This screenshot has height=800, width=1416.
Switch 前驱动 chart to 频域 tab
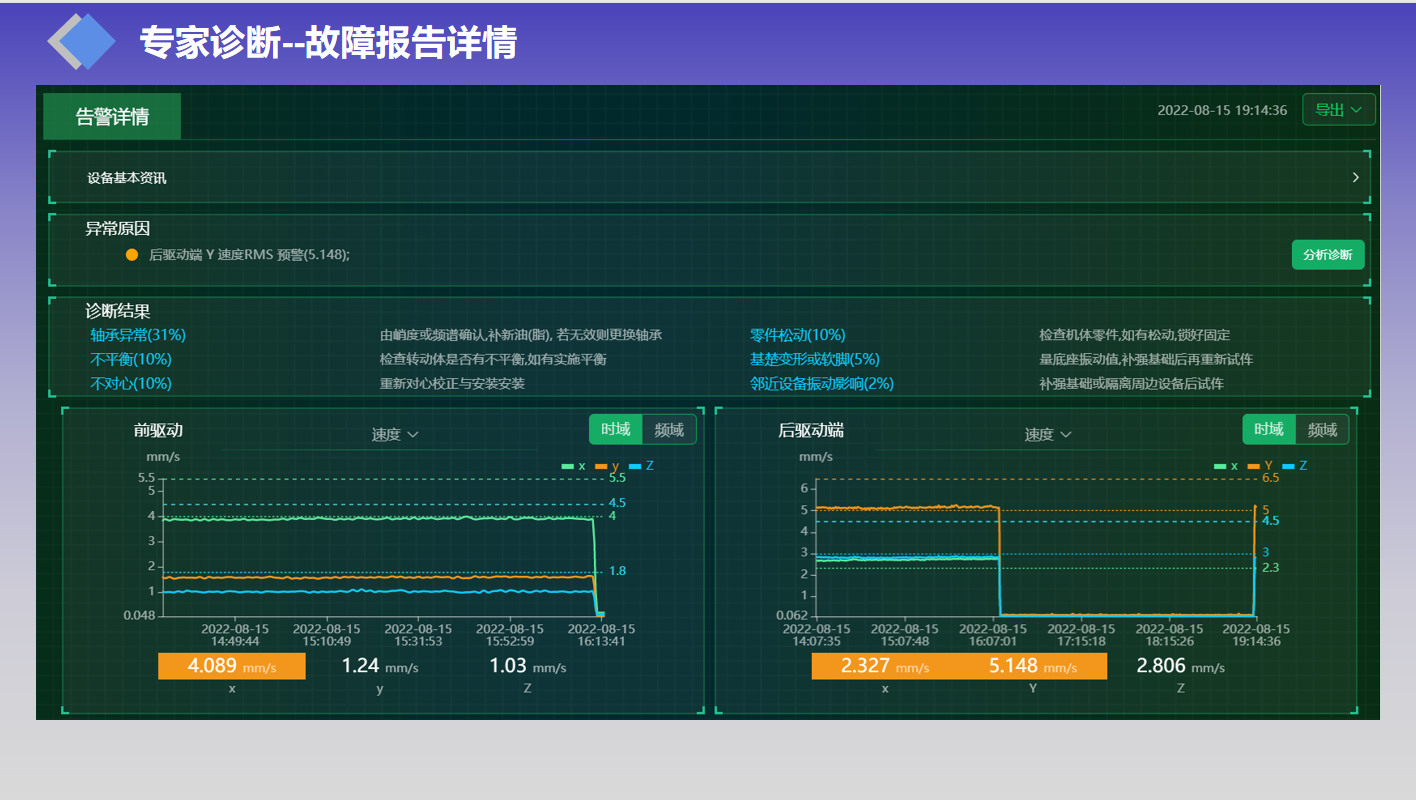tap(669, 430)
